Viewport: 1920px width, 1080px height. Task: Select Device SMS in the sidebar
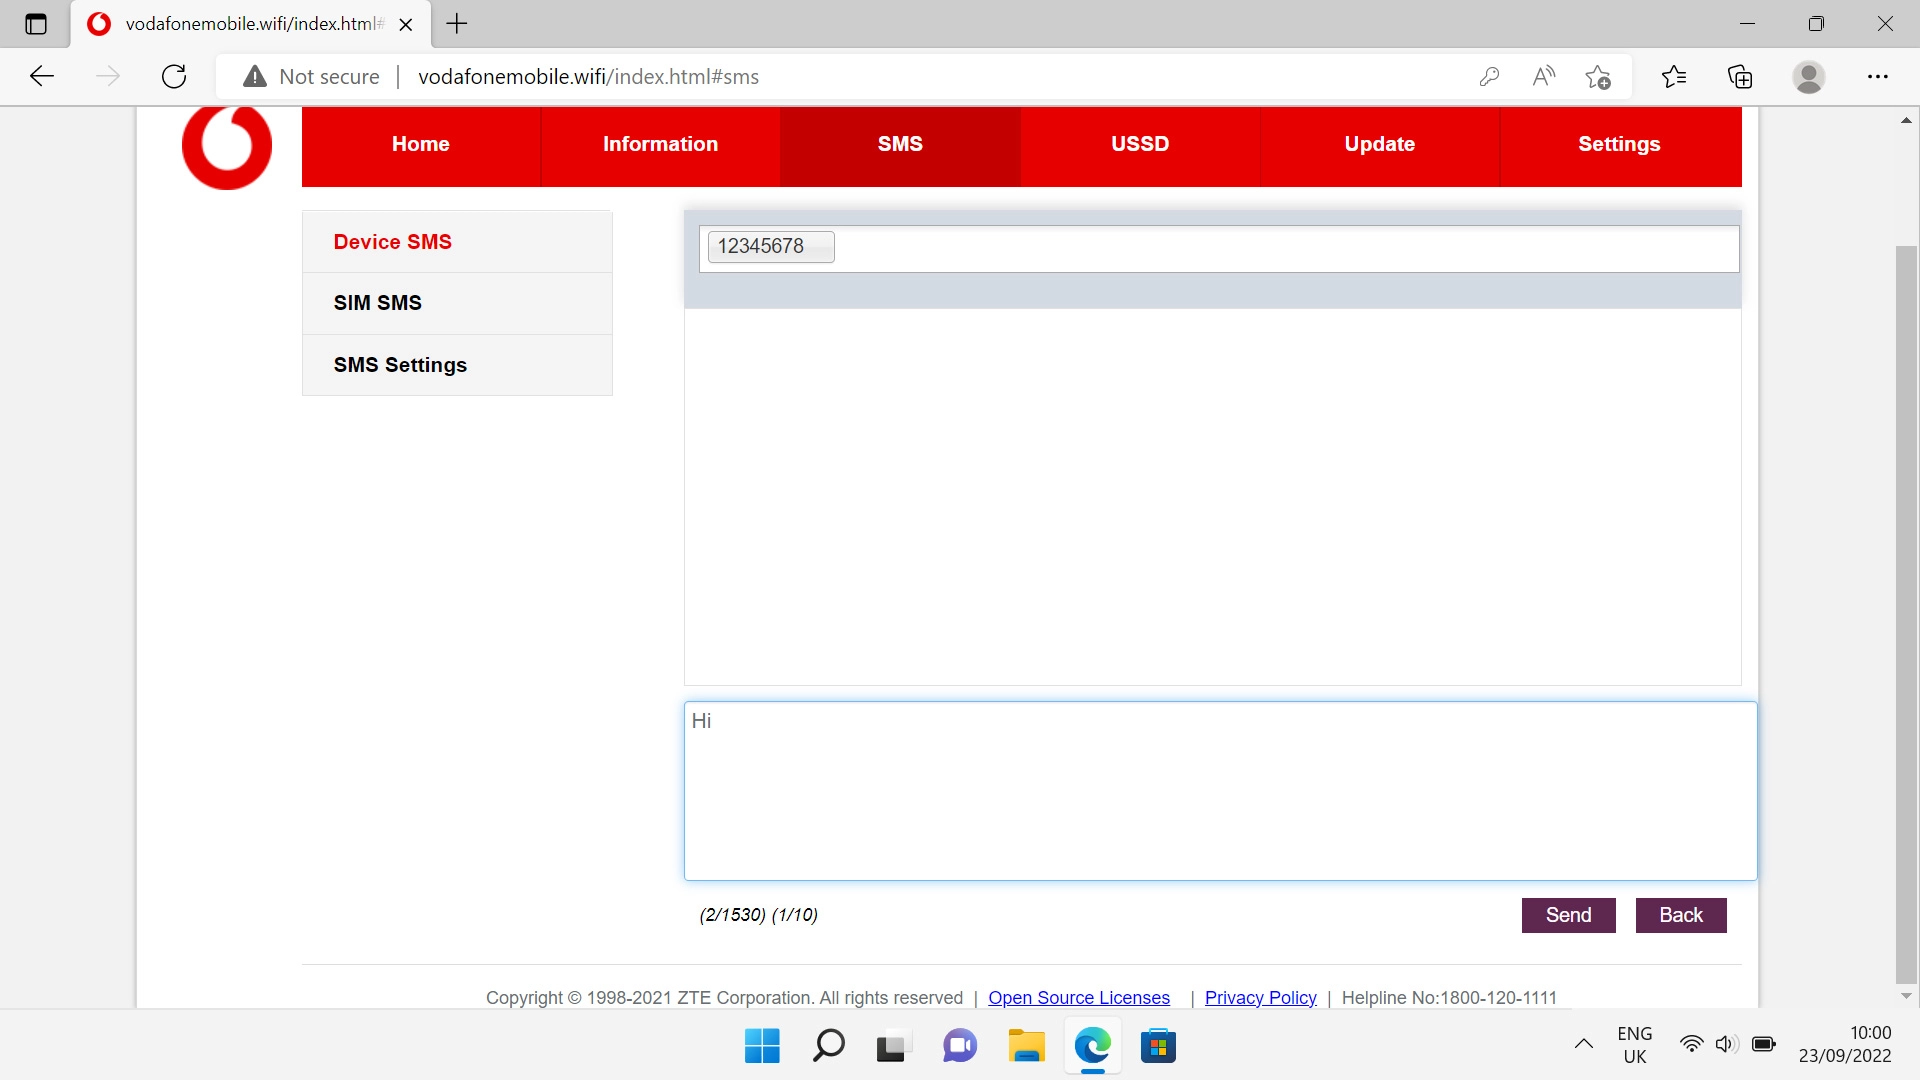(x=457, y=242)
